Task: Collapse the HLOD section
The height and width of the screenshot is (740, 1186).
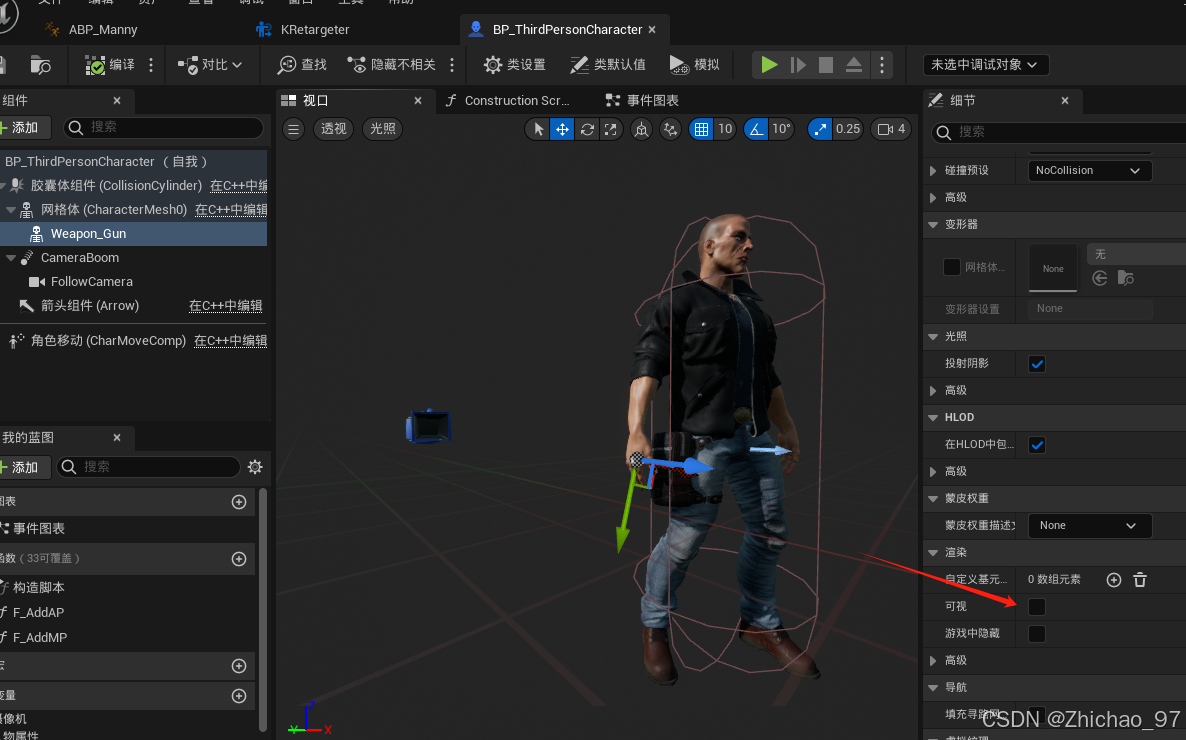Action: [933, 418]
